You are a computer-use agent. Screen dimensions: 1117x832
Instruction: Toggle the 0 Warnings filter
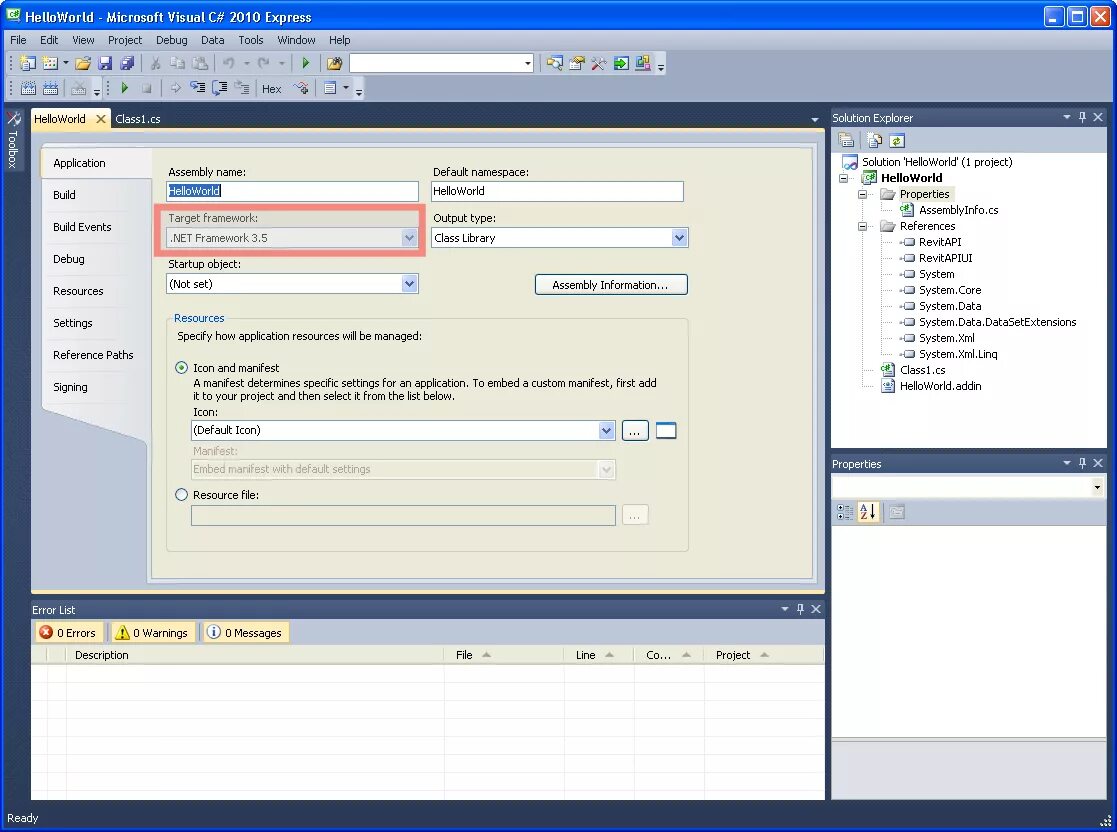point(152,633)
